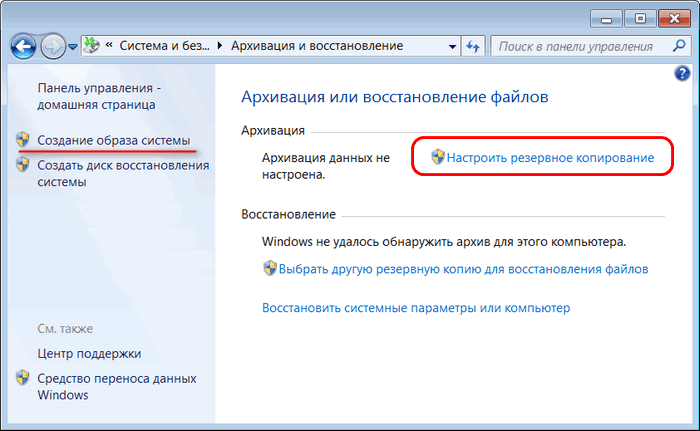Refresh the page with refresh button

473,46
